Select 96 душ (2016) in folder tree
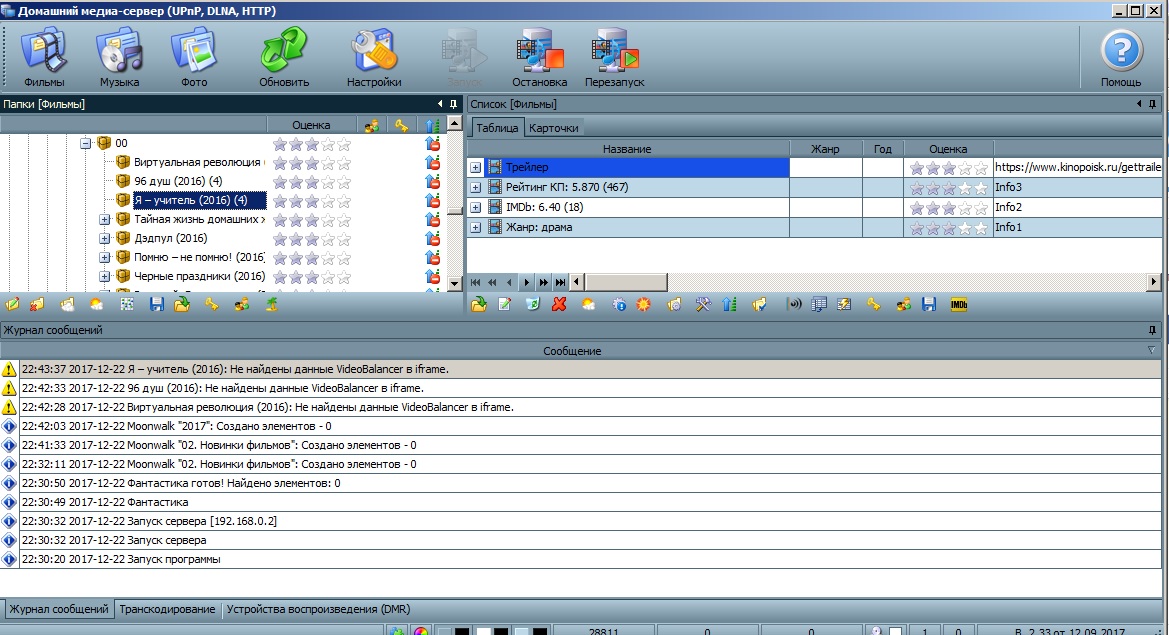 [x=178, y=181]
